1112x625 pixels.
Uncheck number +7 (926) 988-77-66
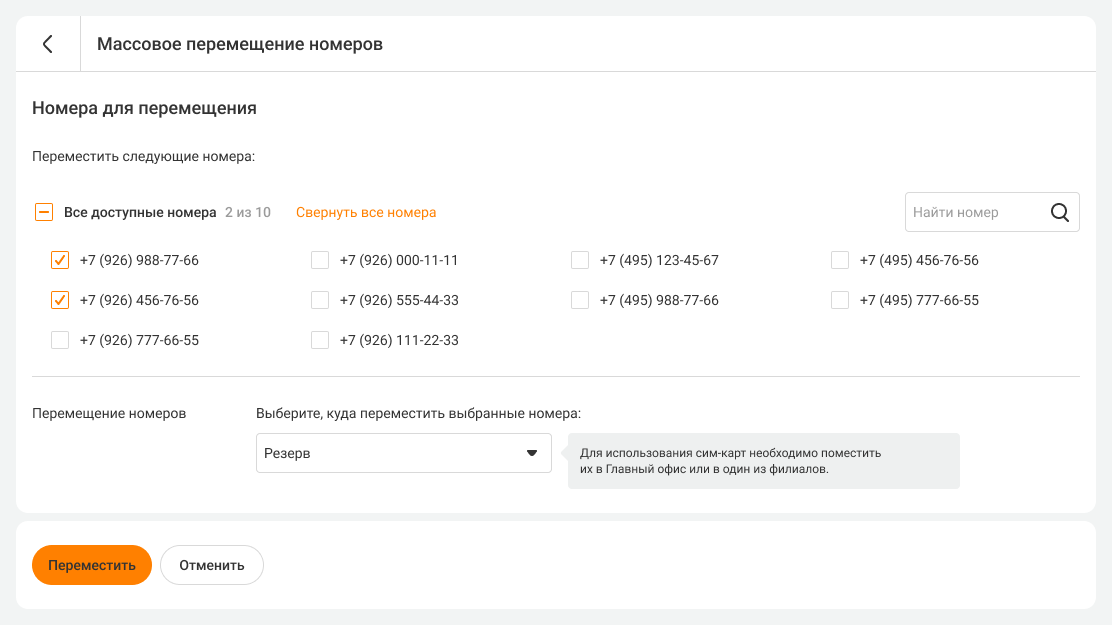pyautogui.click(x=60, y=260)
